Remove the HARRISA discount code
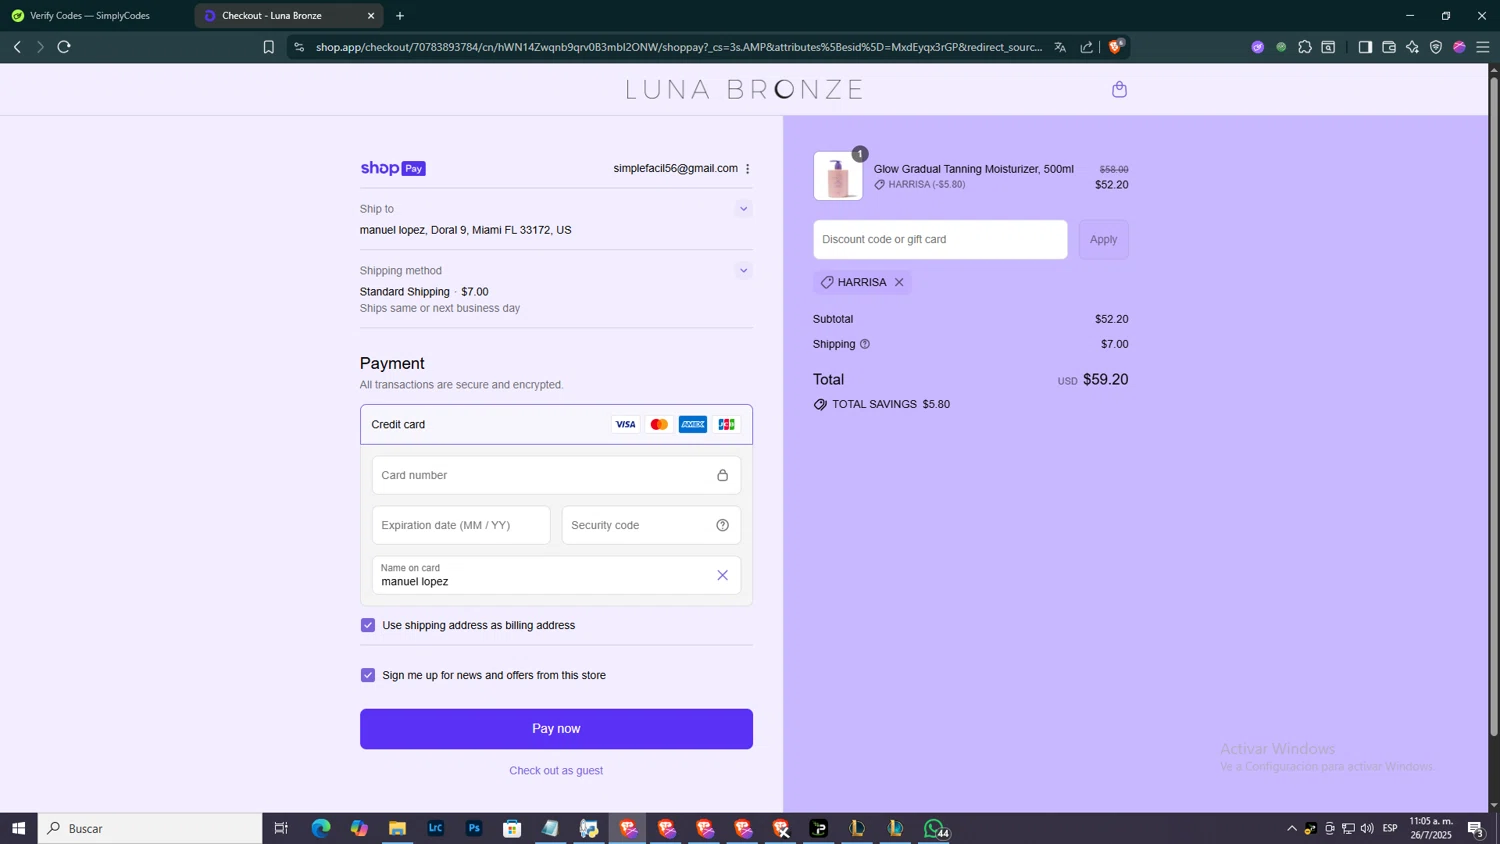This screenshot has width=1500, height=844. [899, 282]
